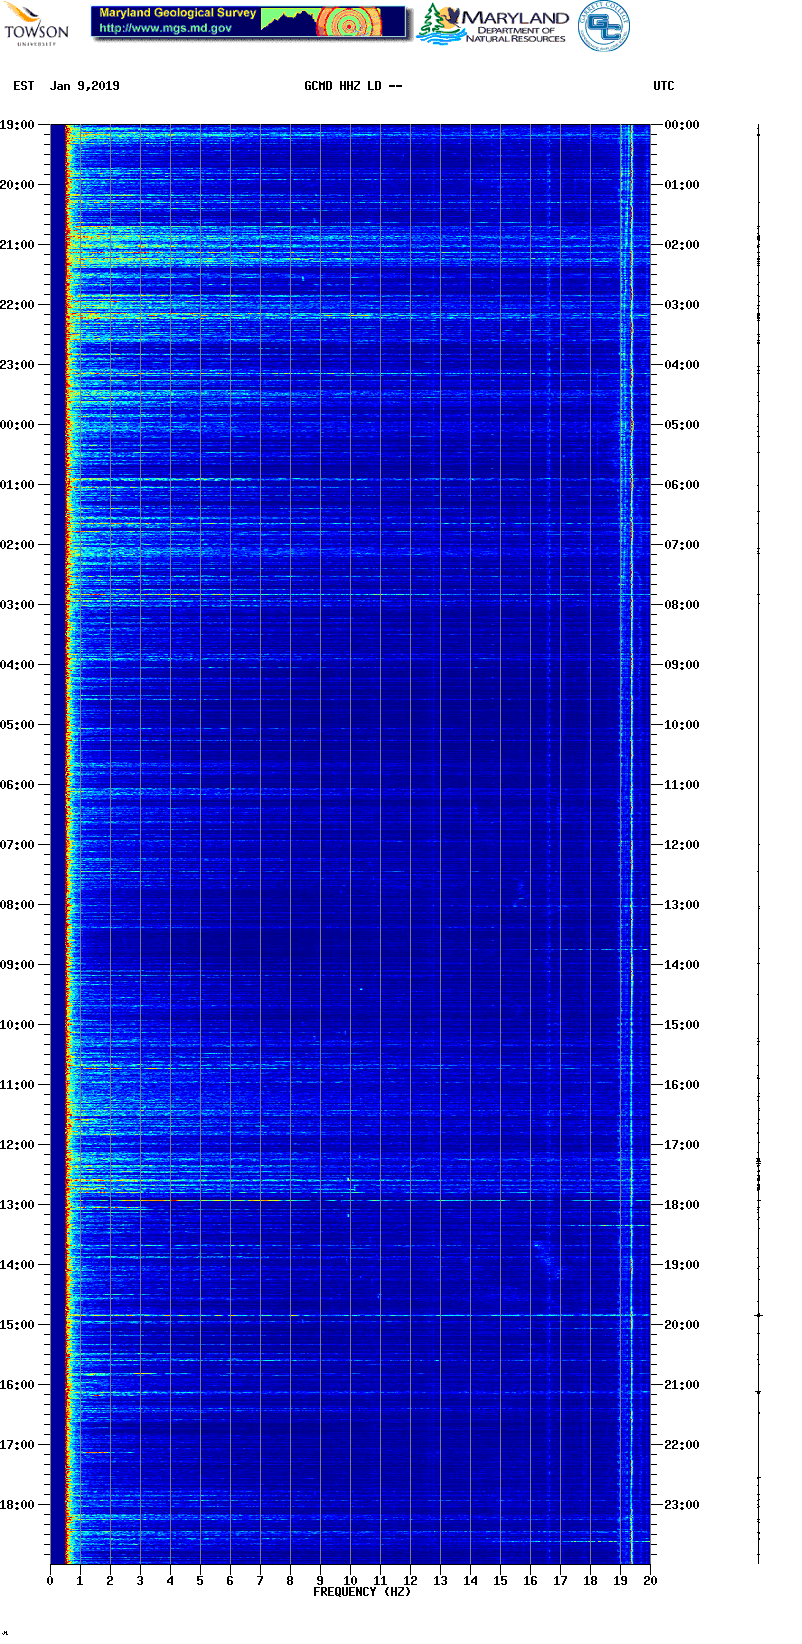This screenshot has height=1644, width=802.
Task: Click the 18:00 UTC time marker
Action: point(682,1205)
